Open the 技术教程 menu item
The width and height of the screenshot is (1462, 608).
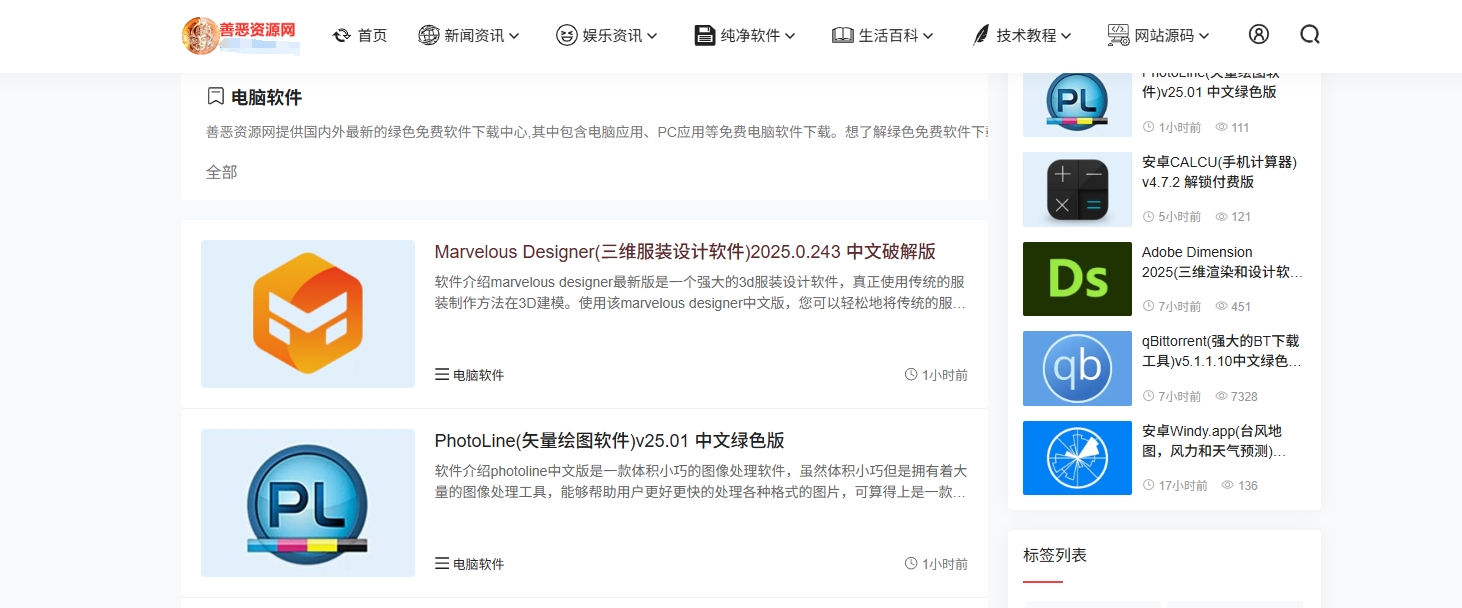(1021, 36)
